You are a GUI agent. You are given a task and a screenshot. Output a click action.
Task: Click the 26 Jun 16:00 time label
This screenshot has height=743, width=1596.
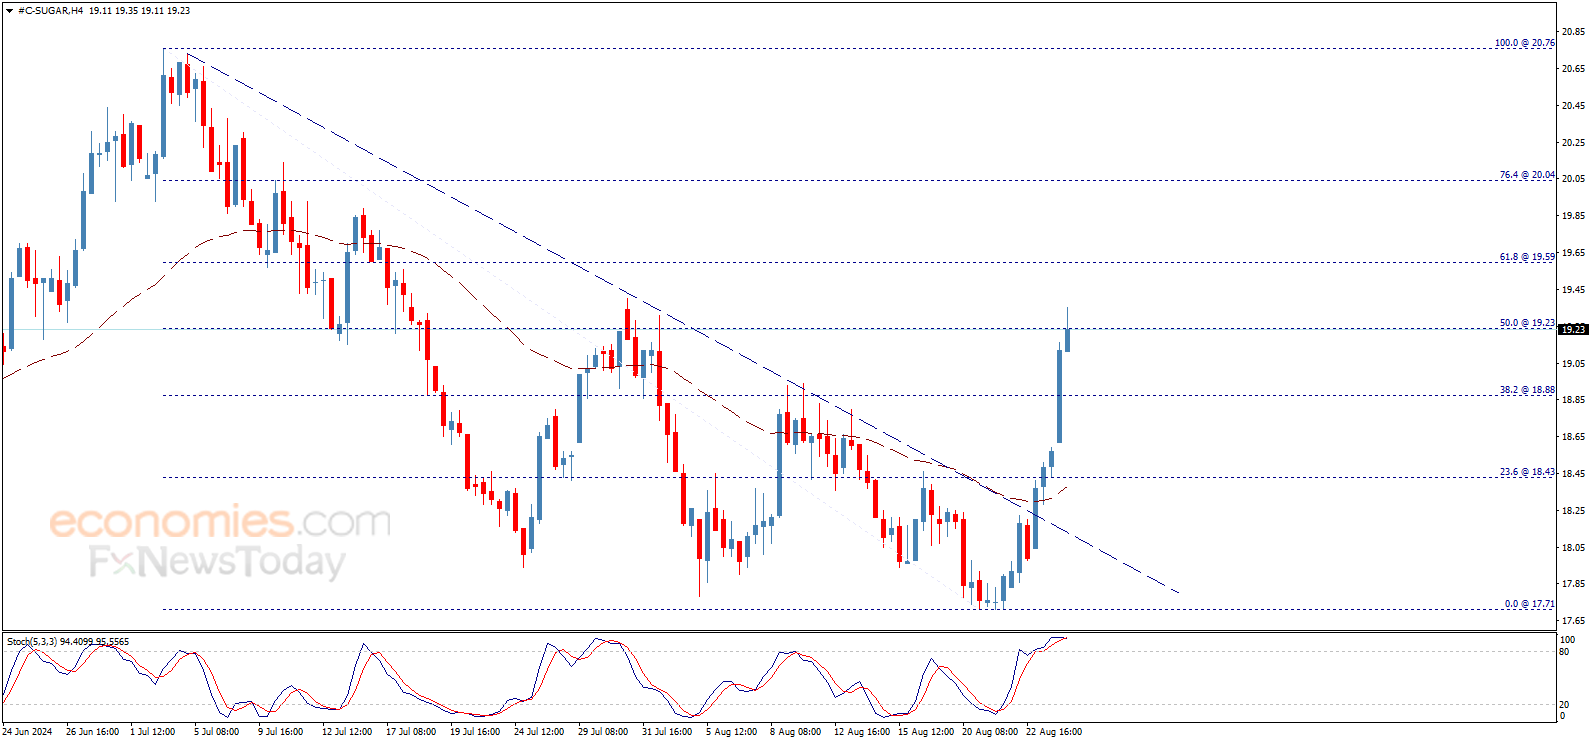pos(93,732)
